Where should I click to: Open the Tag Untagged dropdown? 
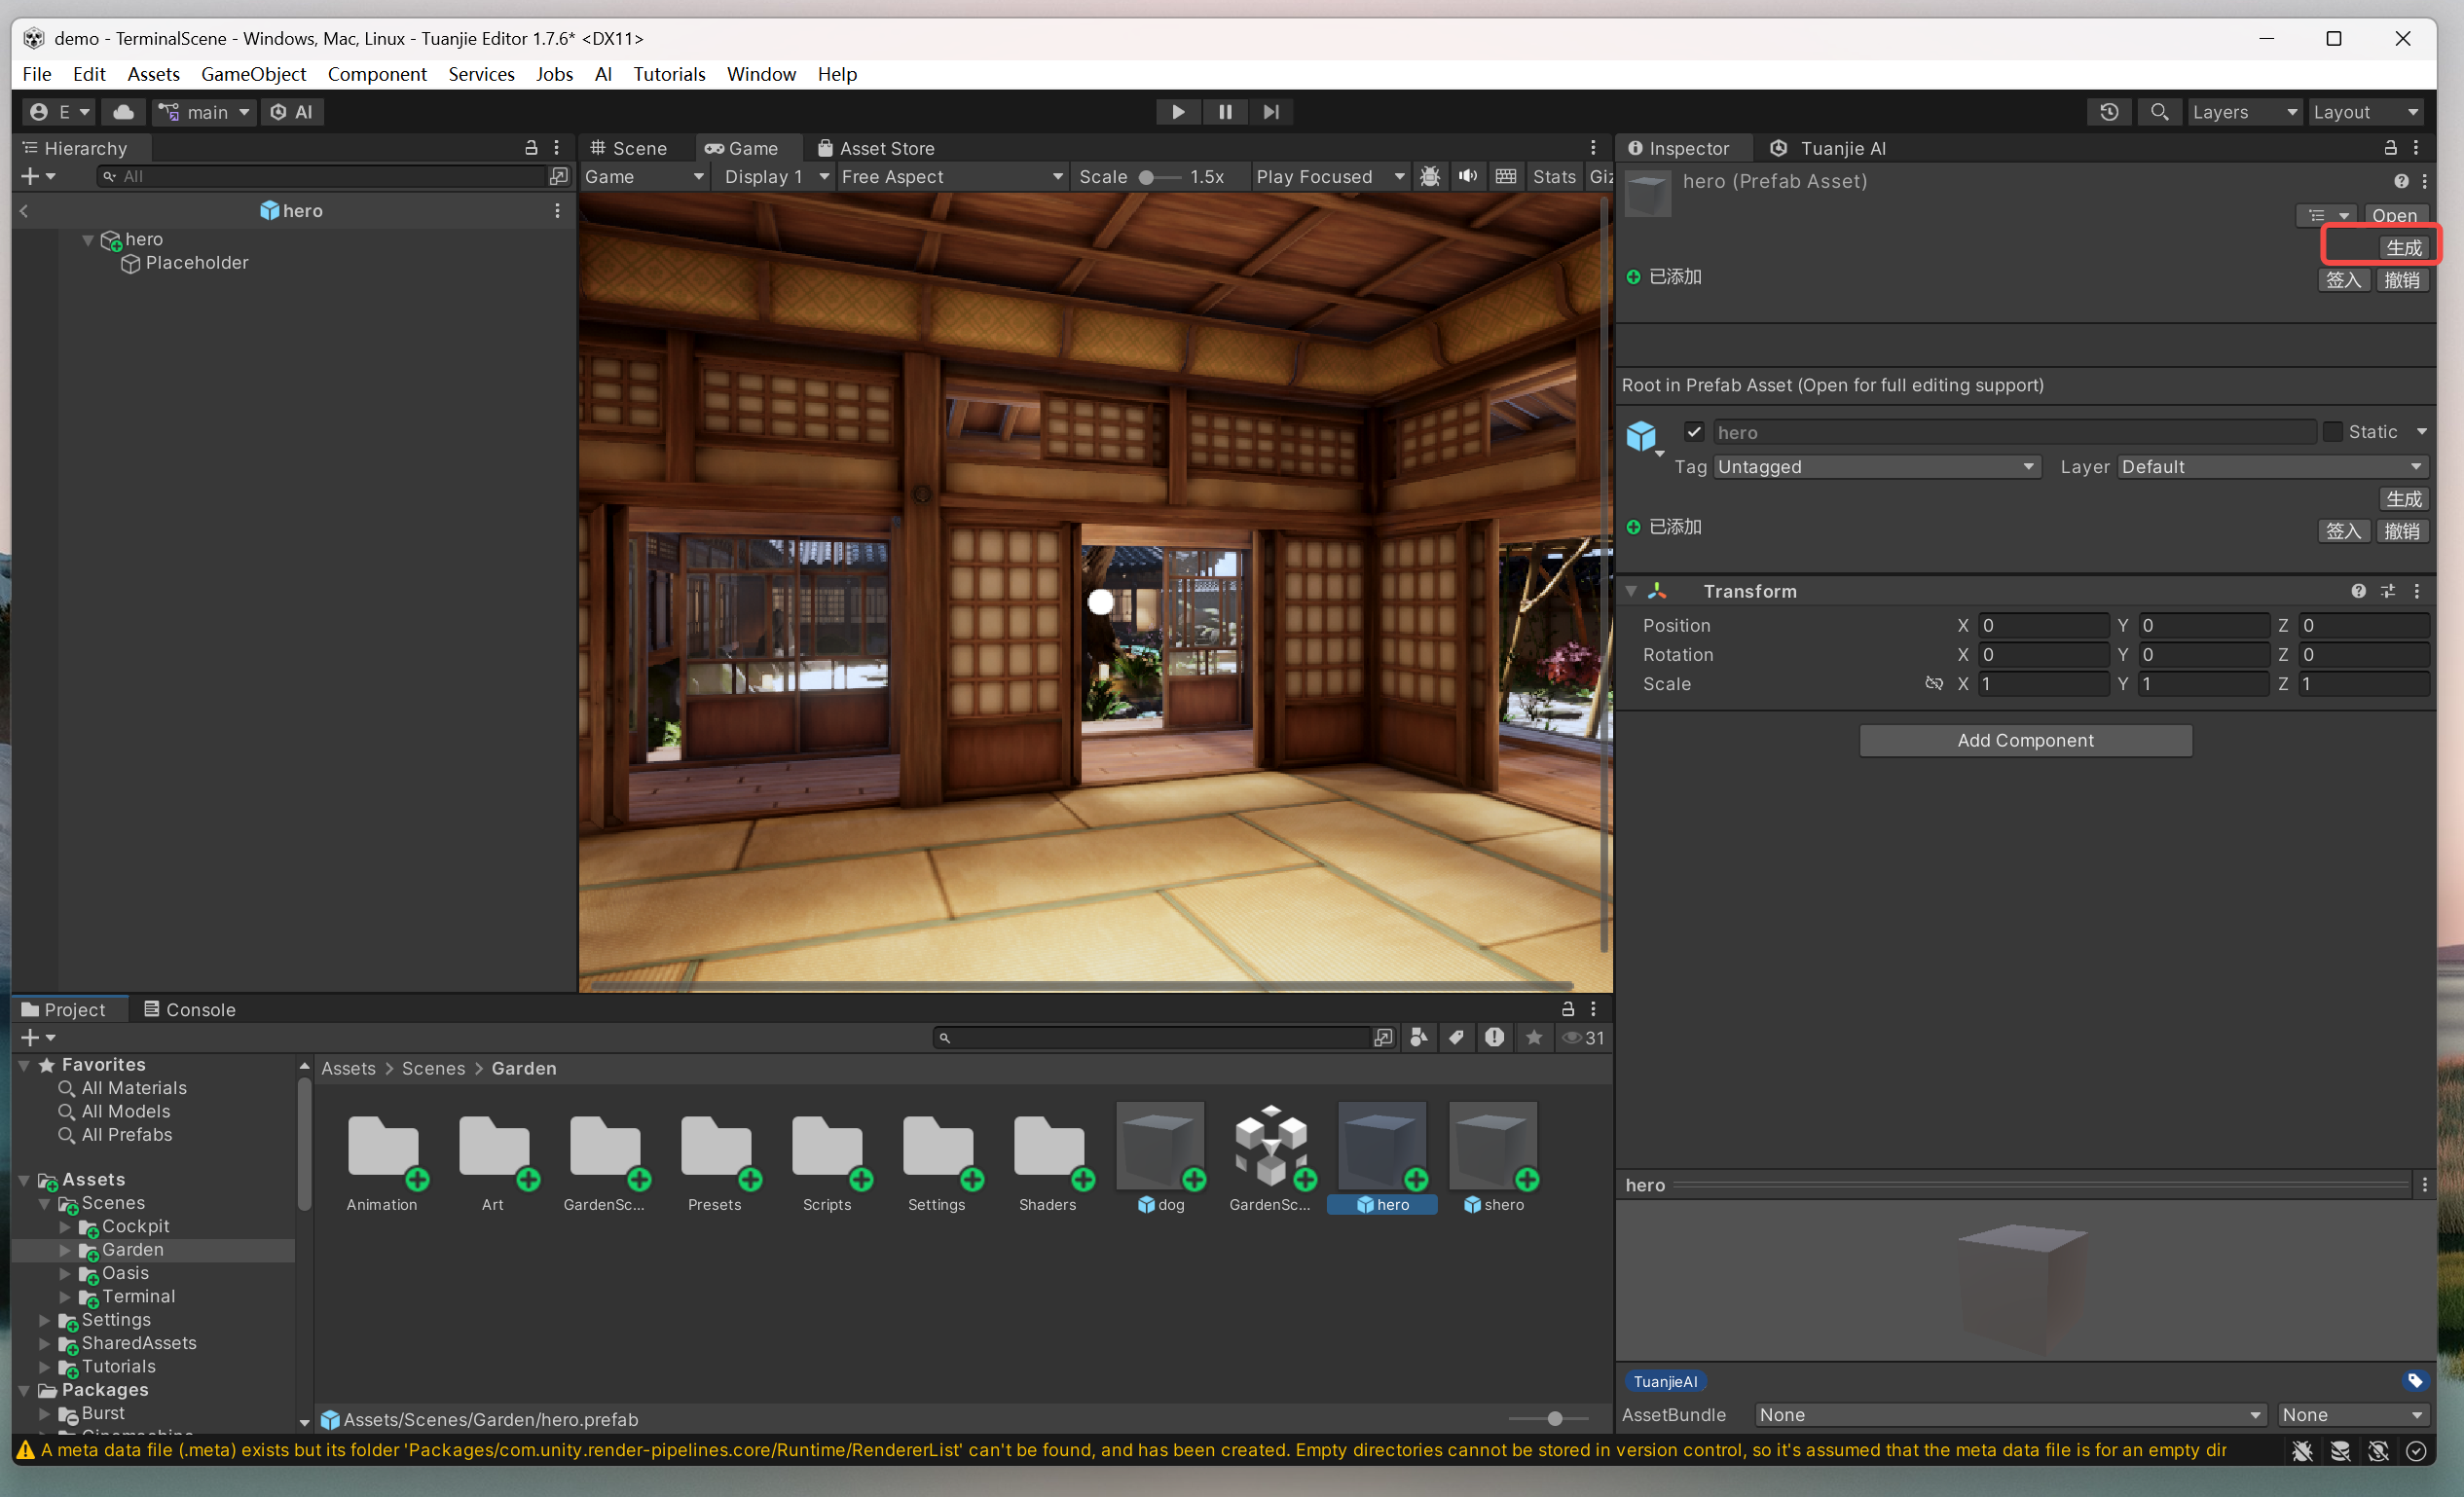tap(1876, 467)
